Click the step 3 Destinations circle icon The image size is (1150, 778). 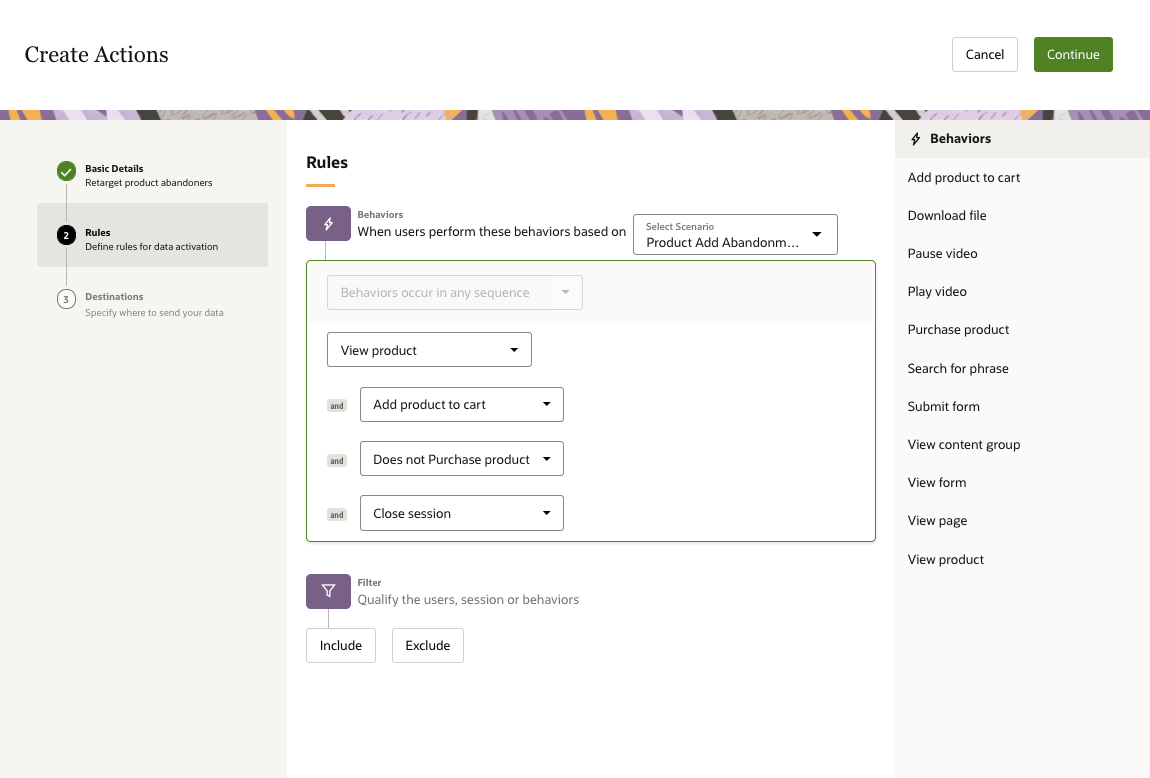point(66,299)
